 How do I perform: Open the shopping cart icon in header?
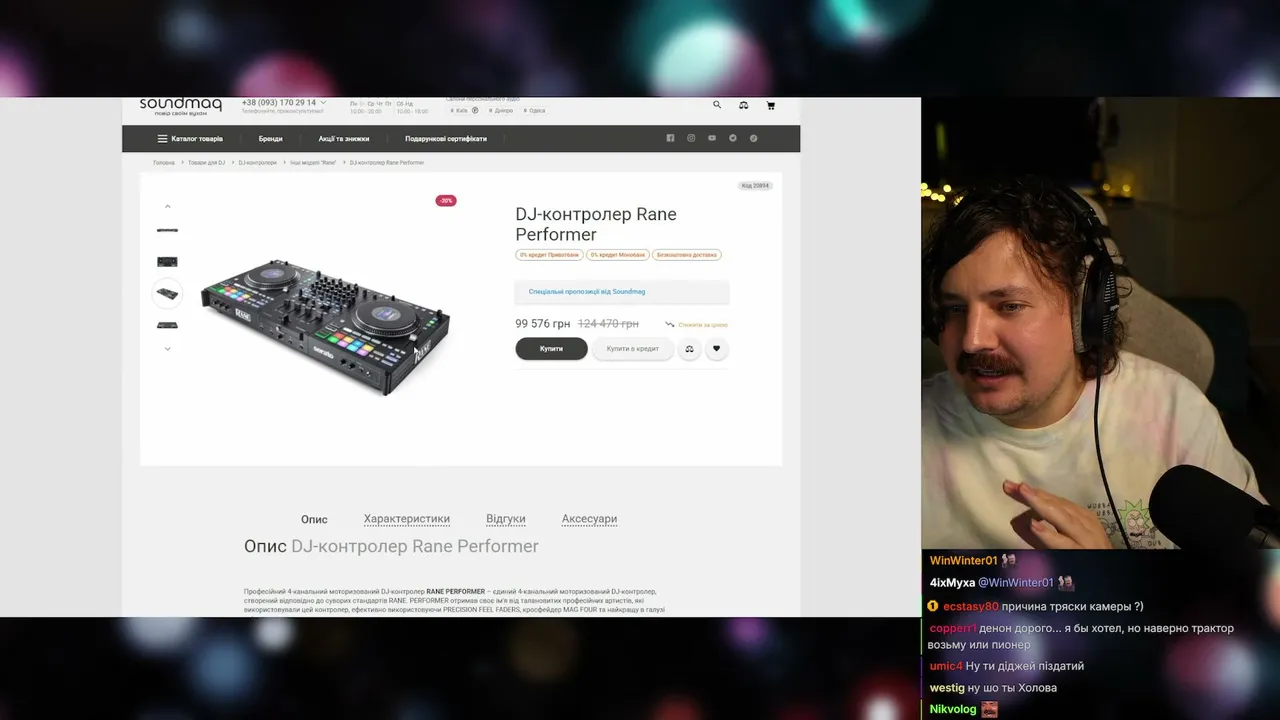tap(770, 105)
